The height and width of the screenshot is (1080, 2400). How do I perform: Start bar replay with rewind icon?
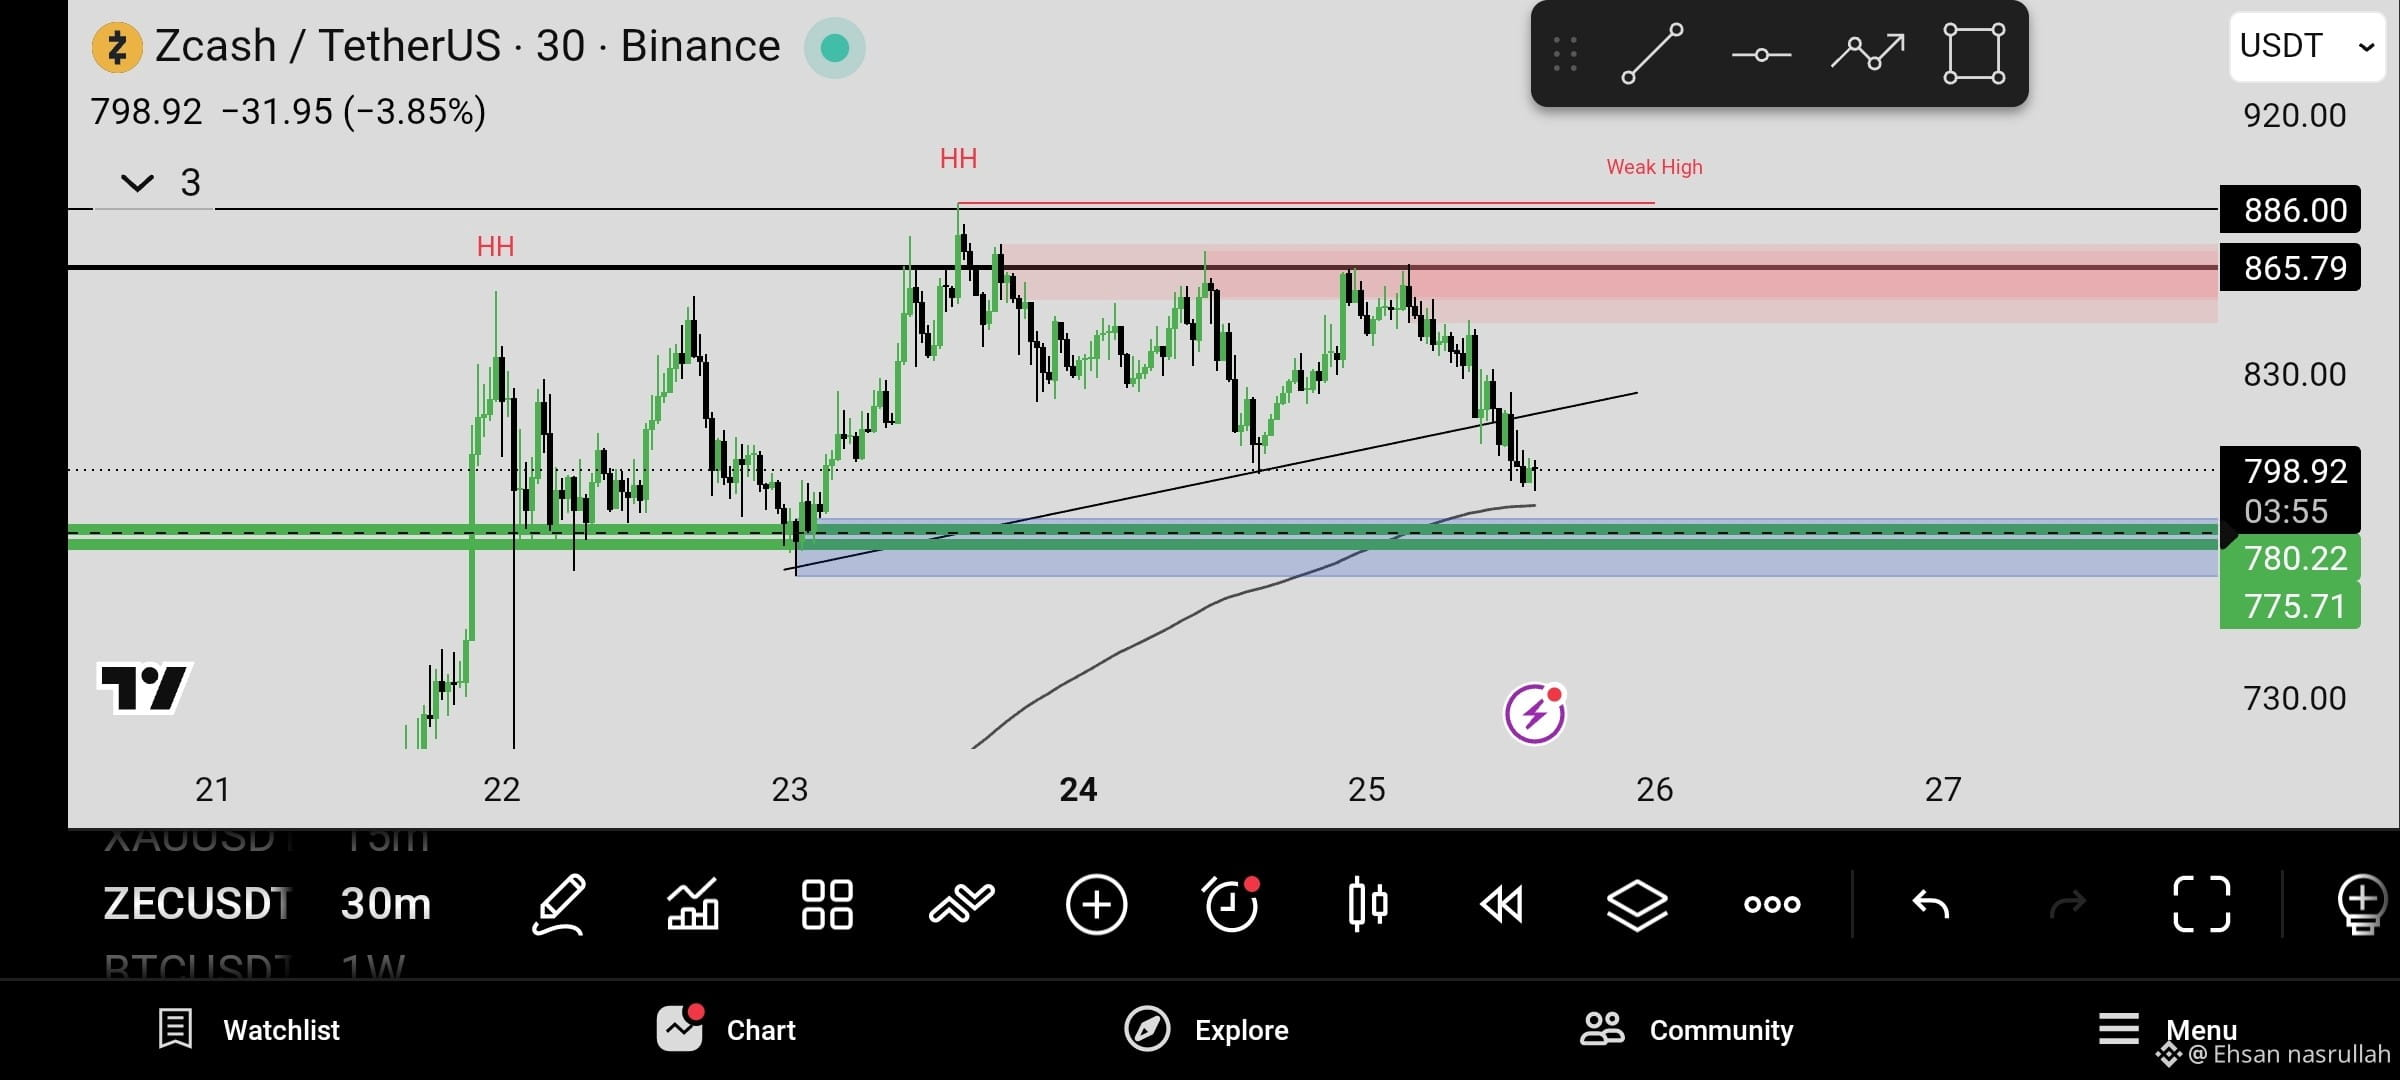coord(1501,905)
